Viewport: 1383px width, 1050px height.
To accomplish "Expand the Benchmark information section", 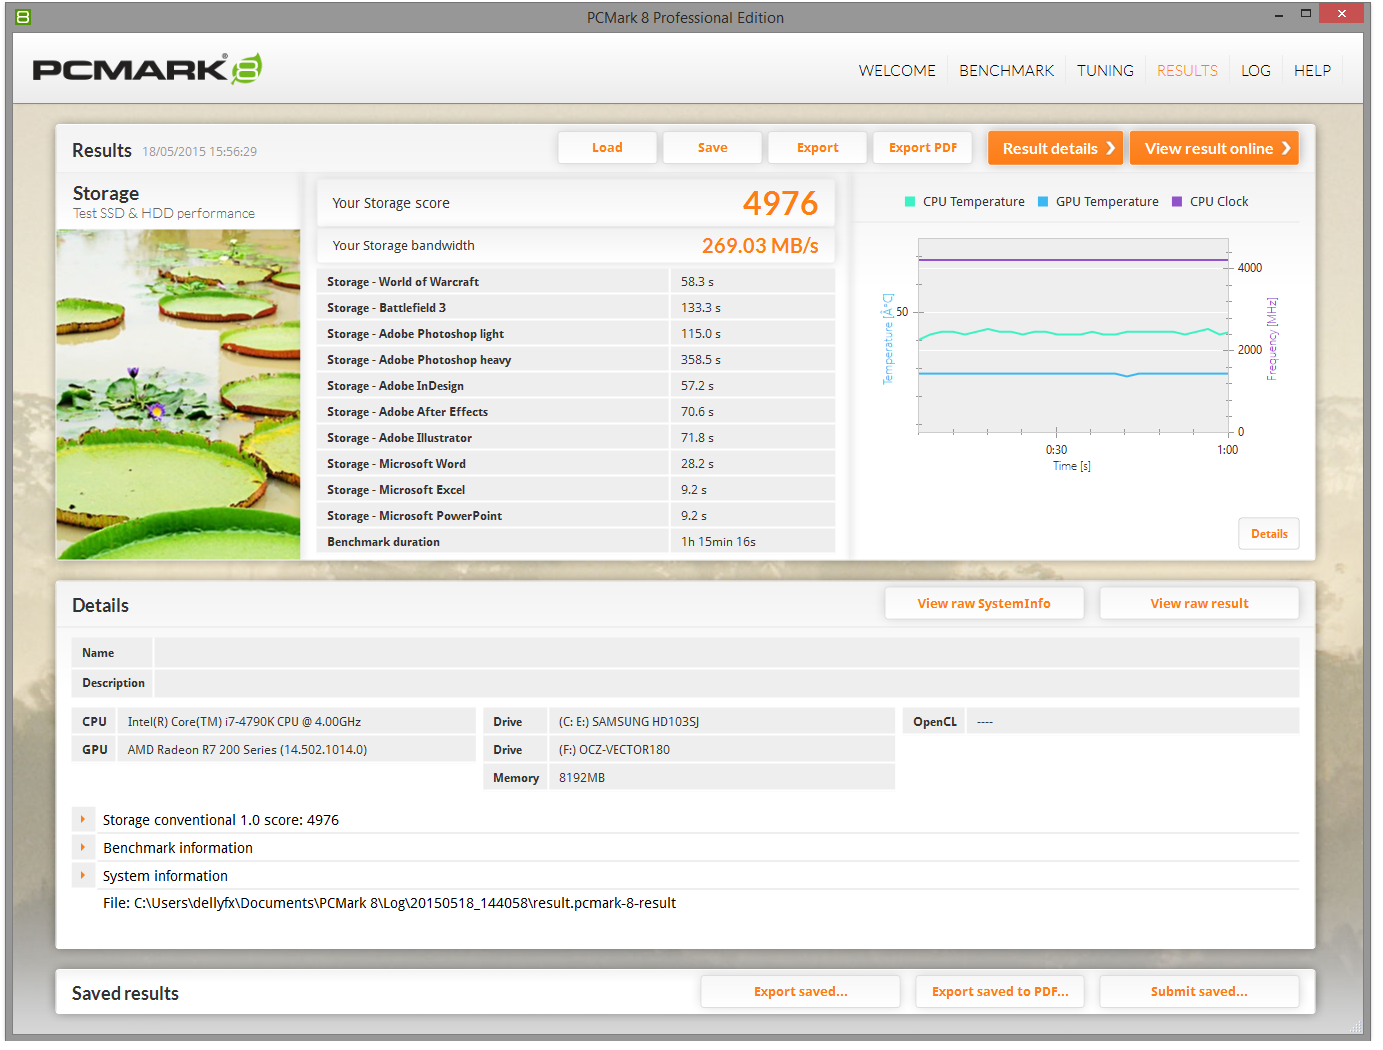I will 83,848.
